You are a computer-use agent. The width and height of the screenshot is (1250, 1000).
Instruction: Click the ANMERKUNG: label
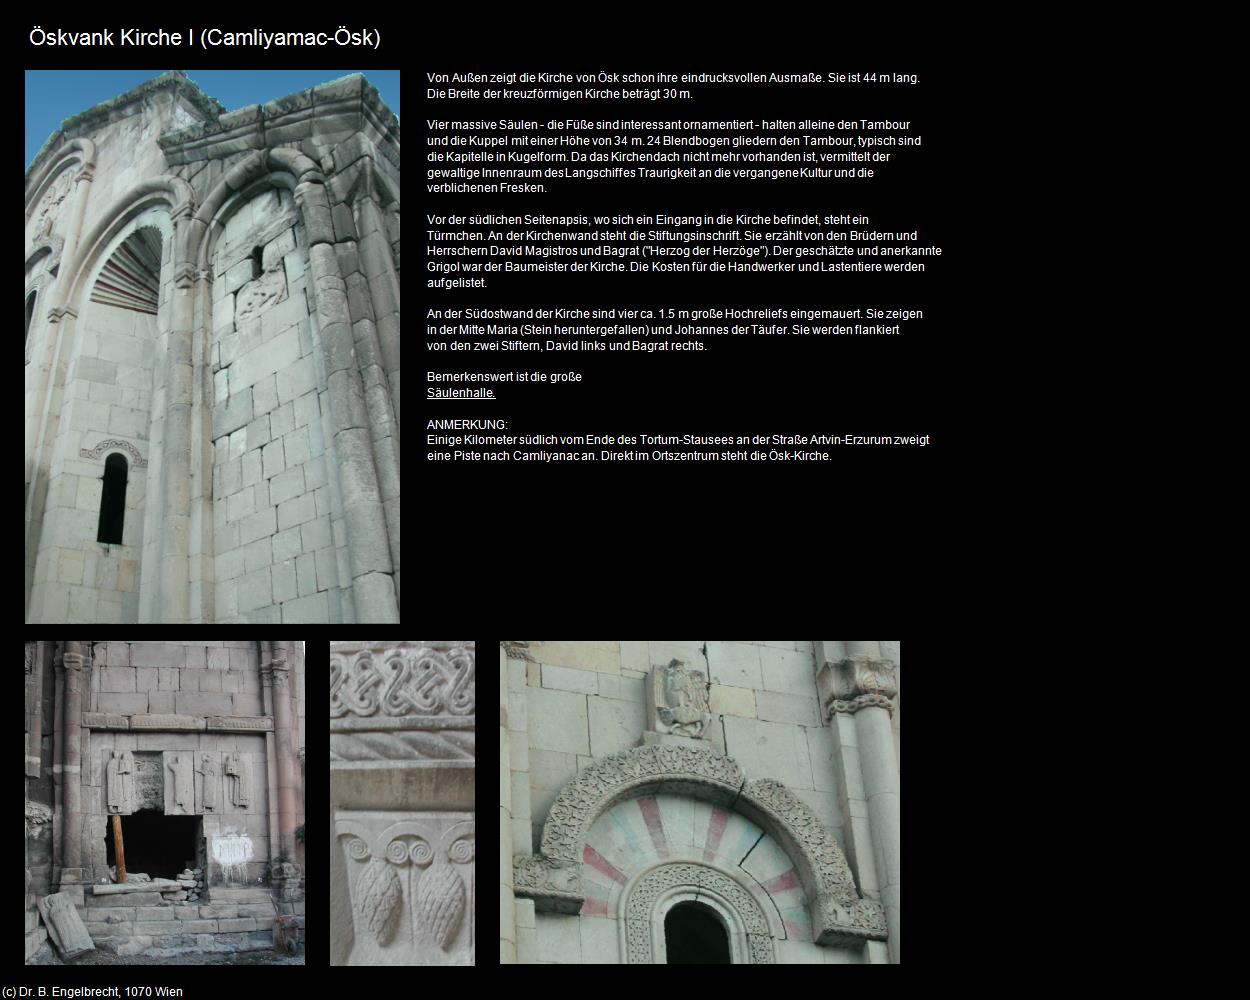pos(467,425)
